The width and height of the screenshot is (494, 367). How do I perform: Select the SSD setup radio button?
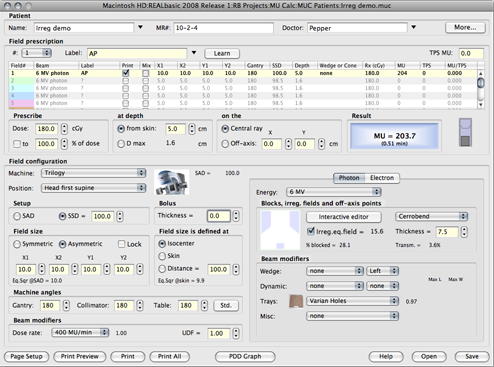coord(62,216)
